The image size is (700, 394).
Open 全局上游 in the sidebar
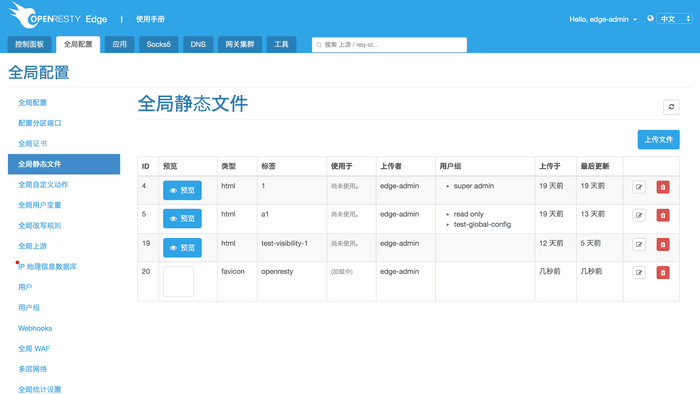click(32, 246)
